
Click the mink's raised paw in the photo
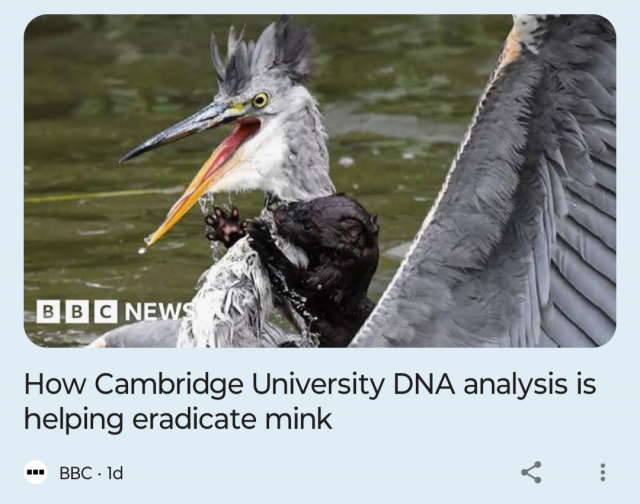224,225
